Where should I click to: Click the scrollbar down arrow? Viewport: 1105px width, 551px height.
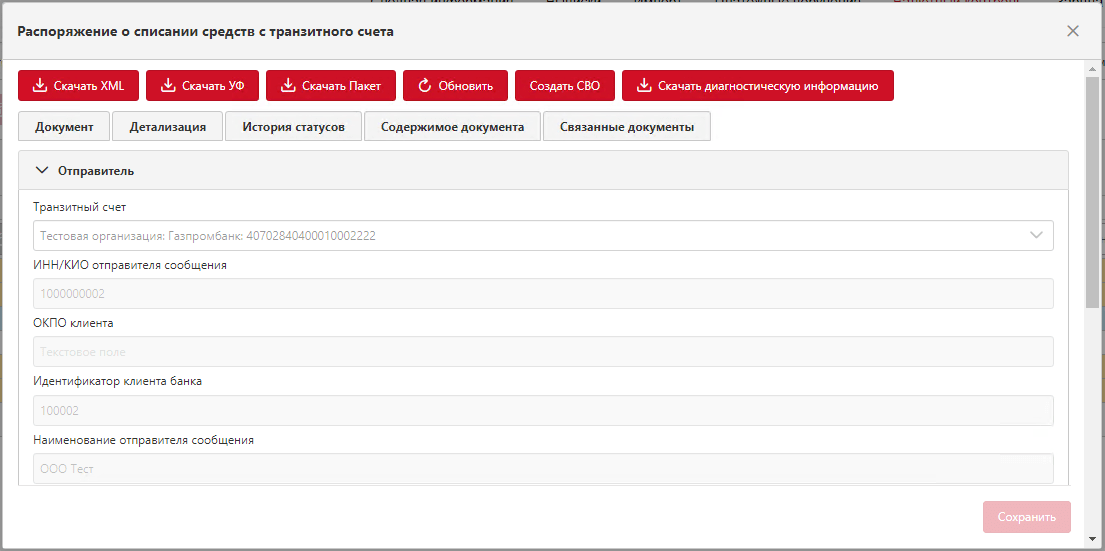coord(1092,540)
